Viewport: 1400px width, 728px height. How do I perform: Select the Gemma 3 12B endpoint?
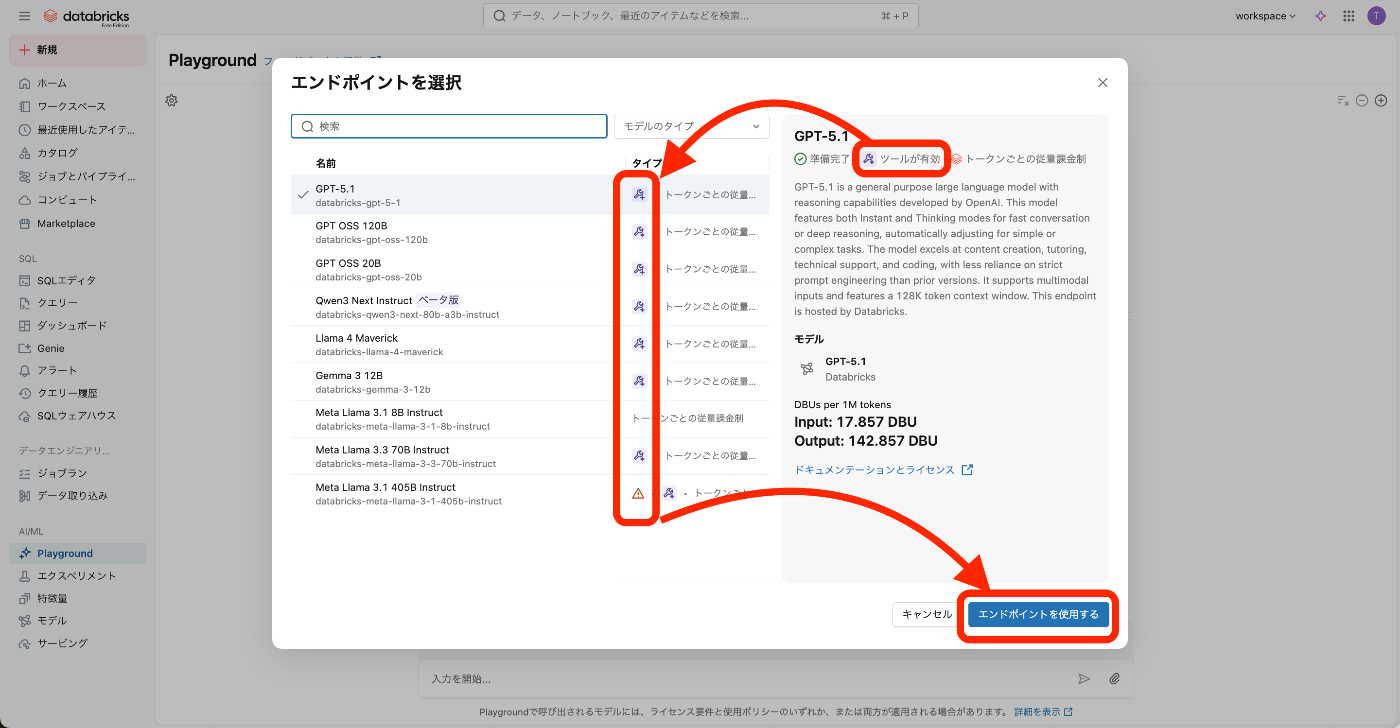pyautogui.click(x=530, y=382)
